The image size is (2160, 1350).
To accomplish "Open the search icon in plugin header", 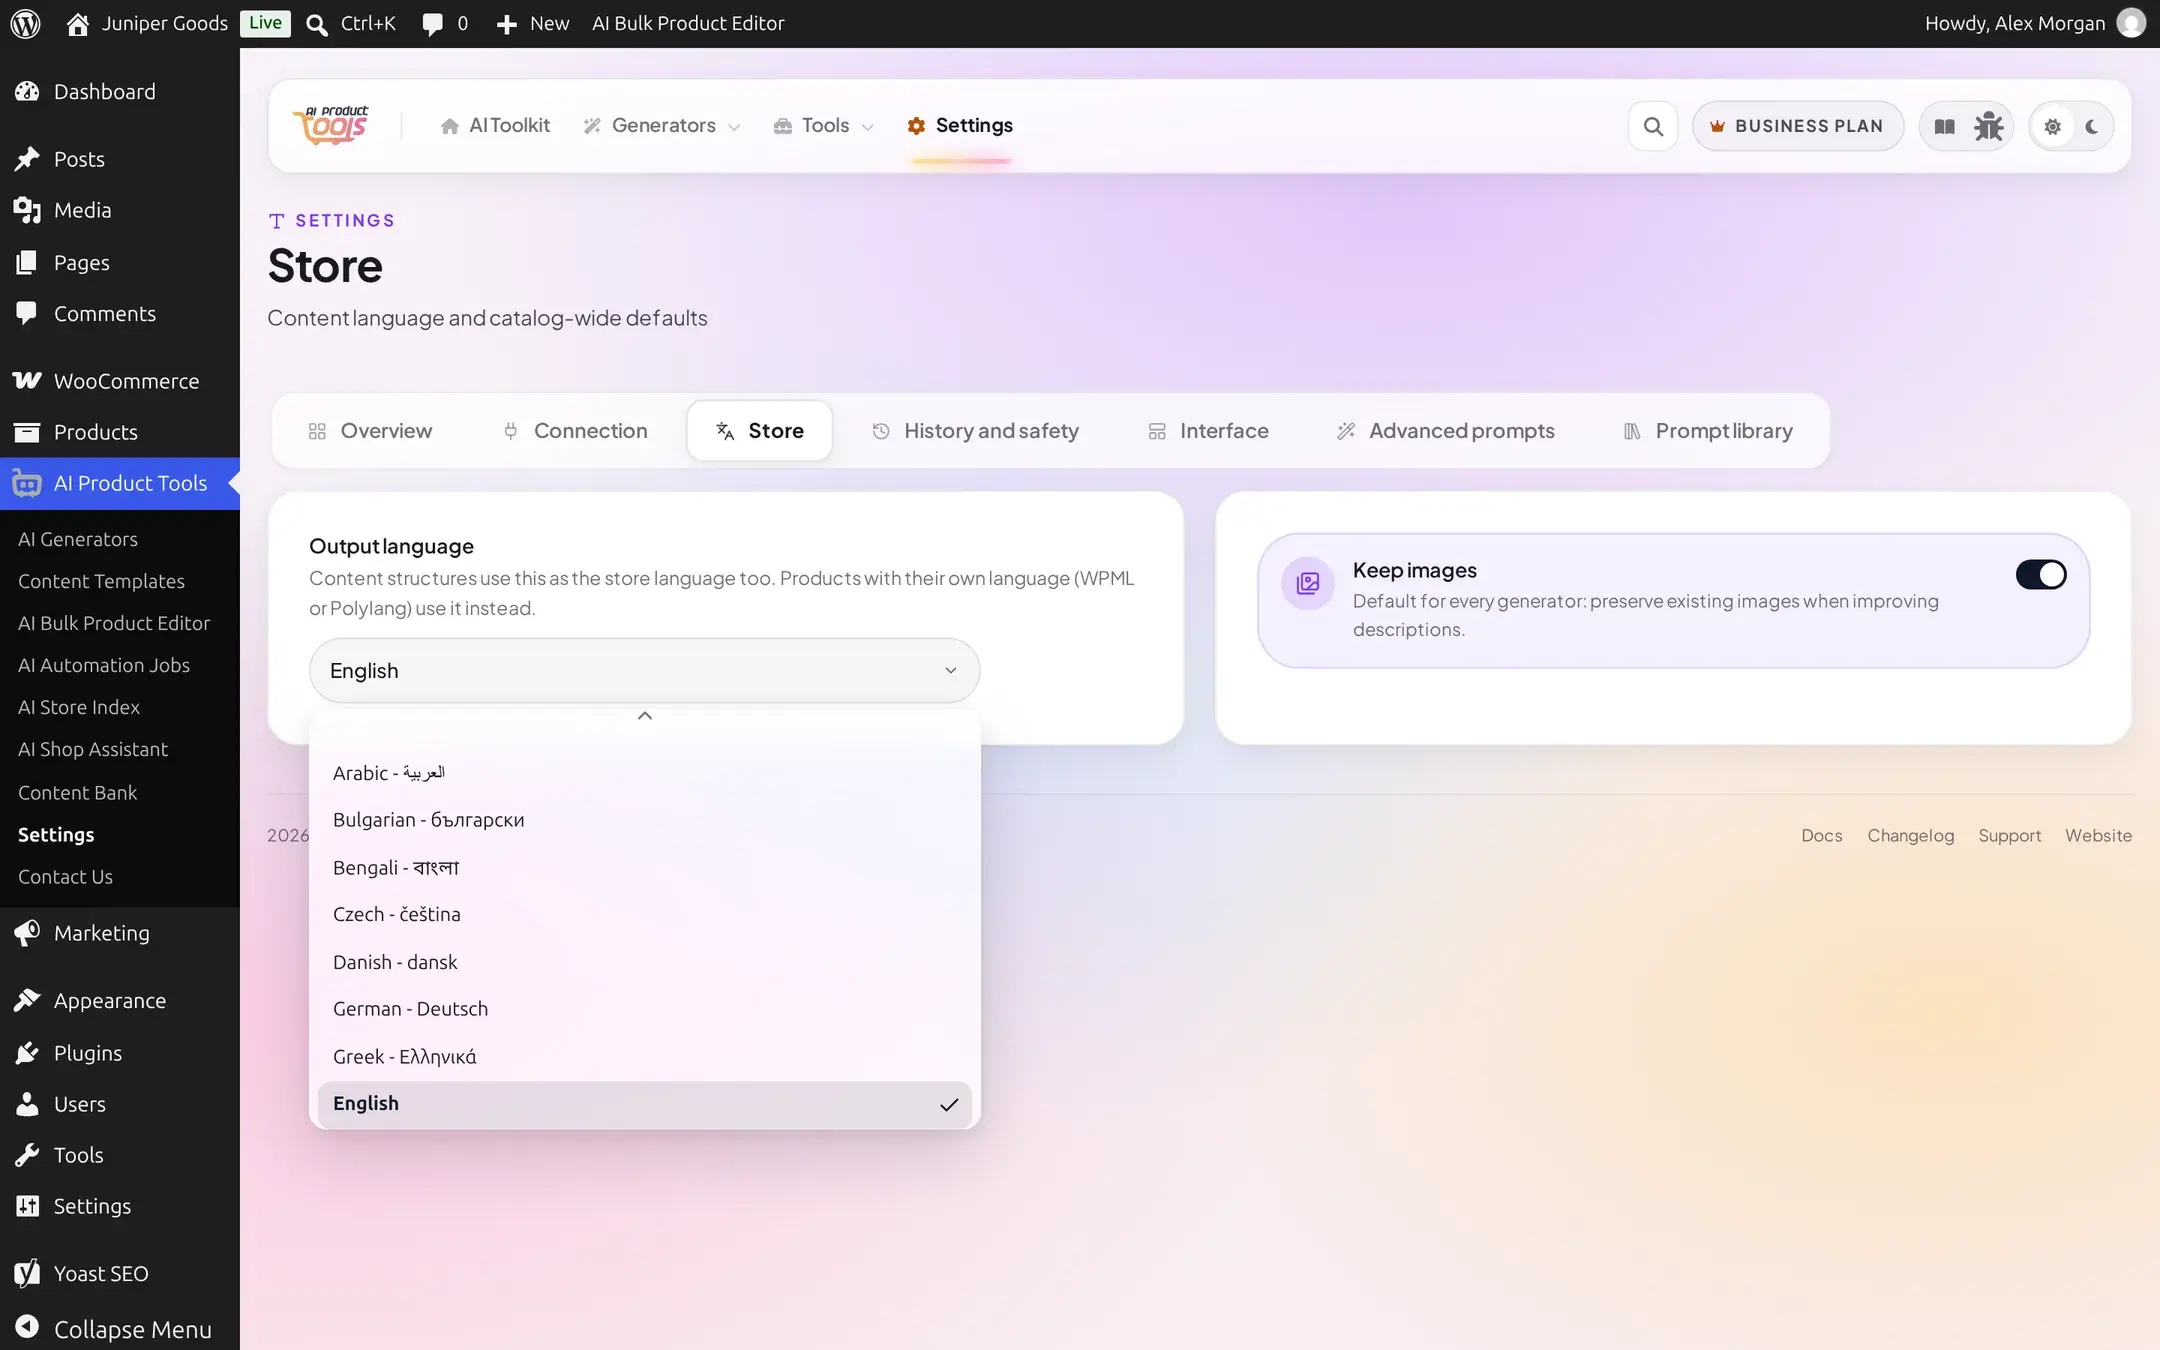I will tap(1653, 126).
